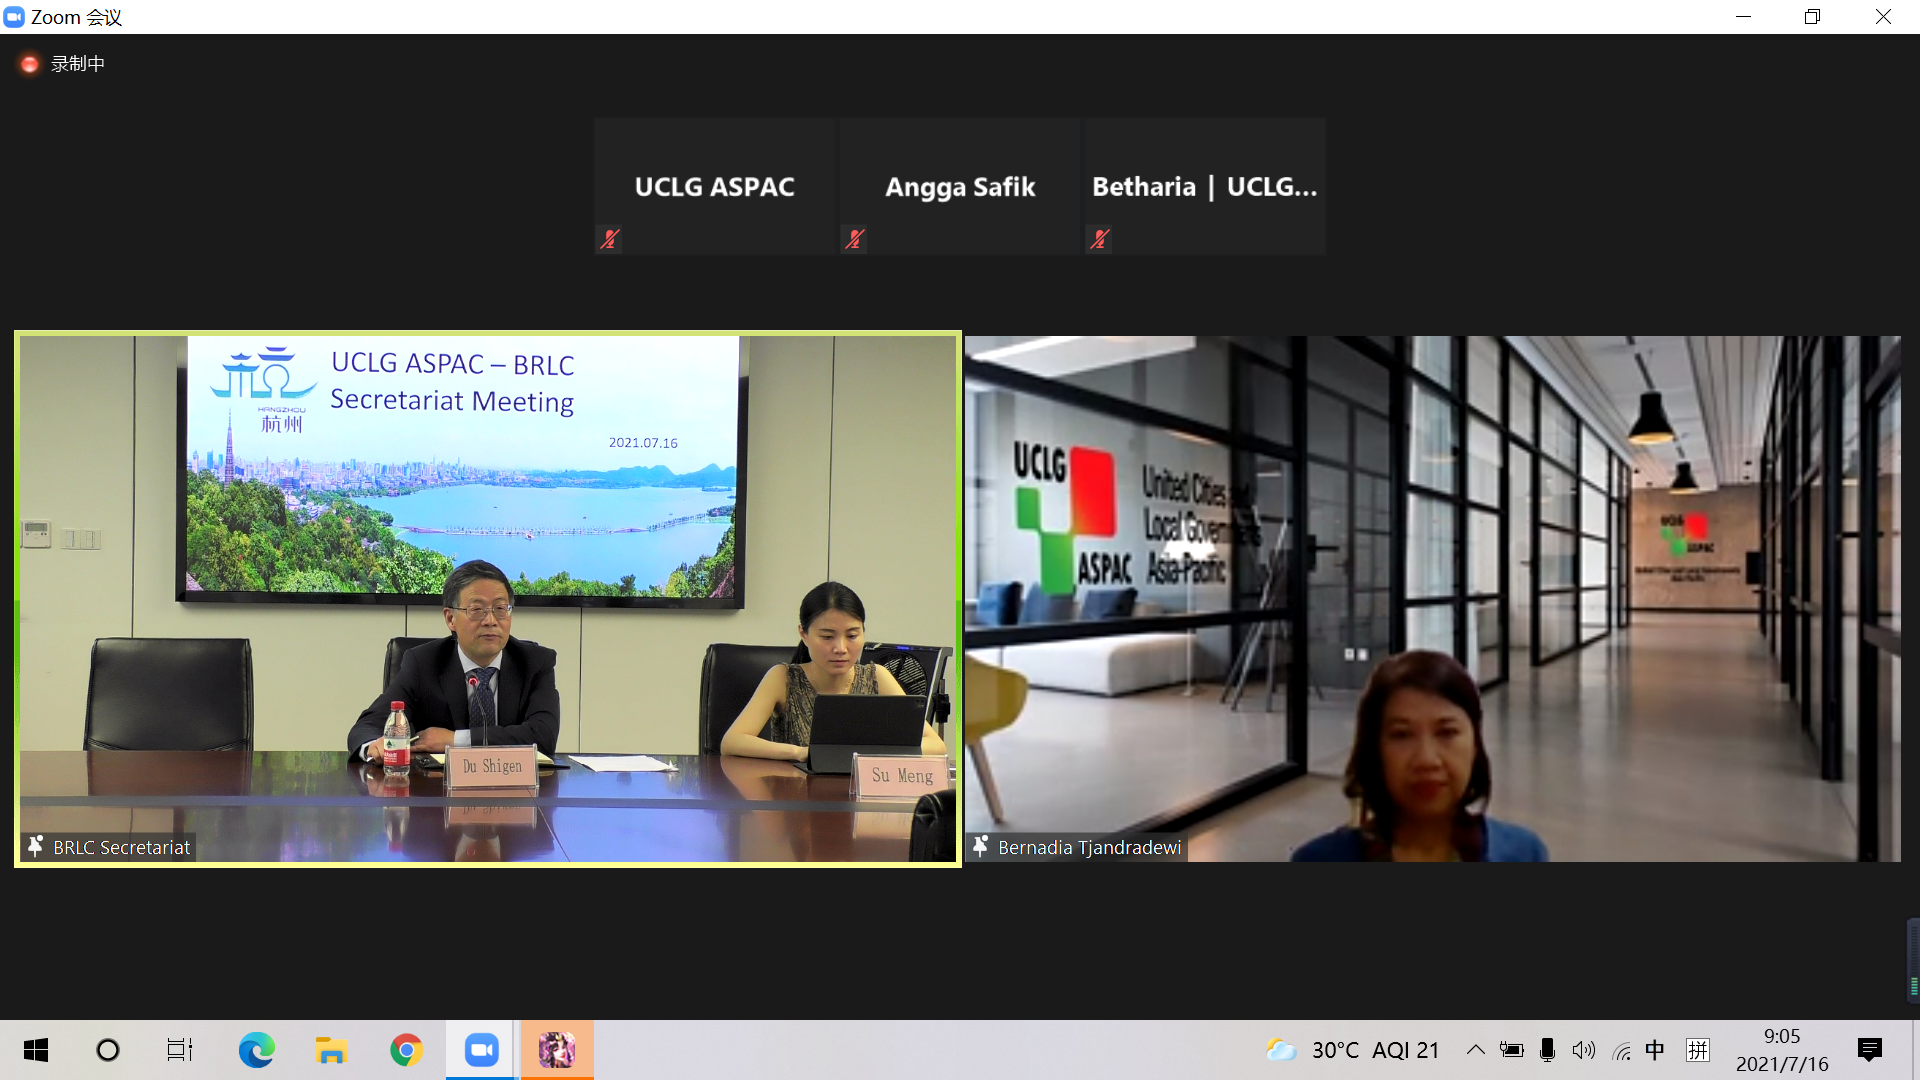Click muted microphone icon on Betharia tile
1920x1080 pixels.
coord(1100,239)
